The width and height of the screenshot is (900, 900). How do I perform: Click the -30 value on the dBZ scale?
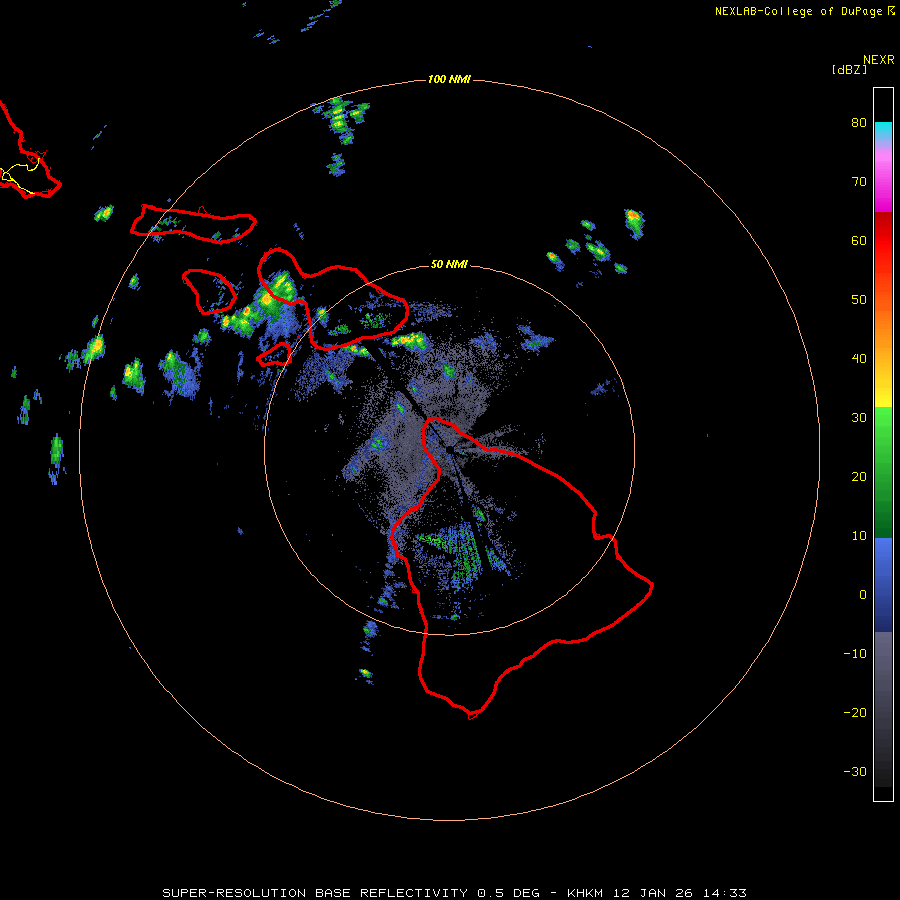point(855,772)
